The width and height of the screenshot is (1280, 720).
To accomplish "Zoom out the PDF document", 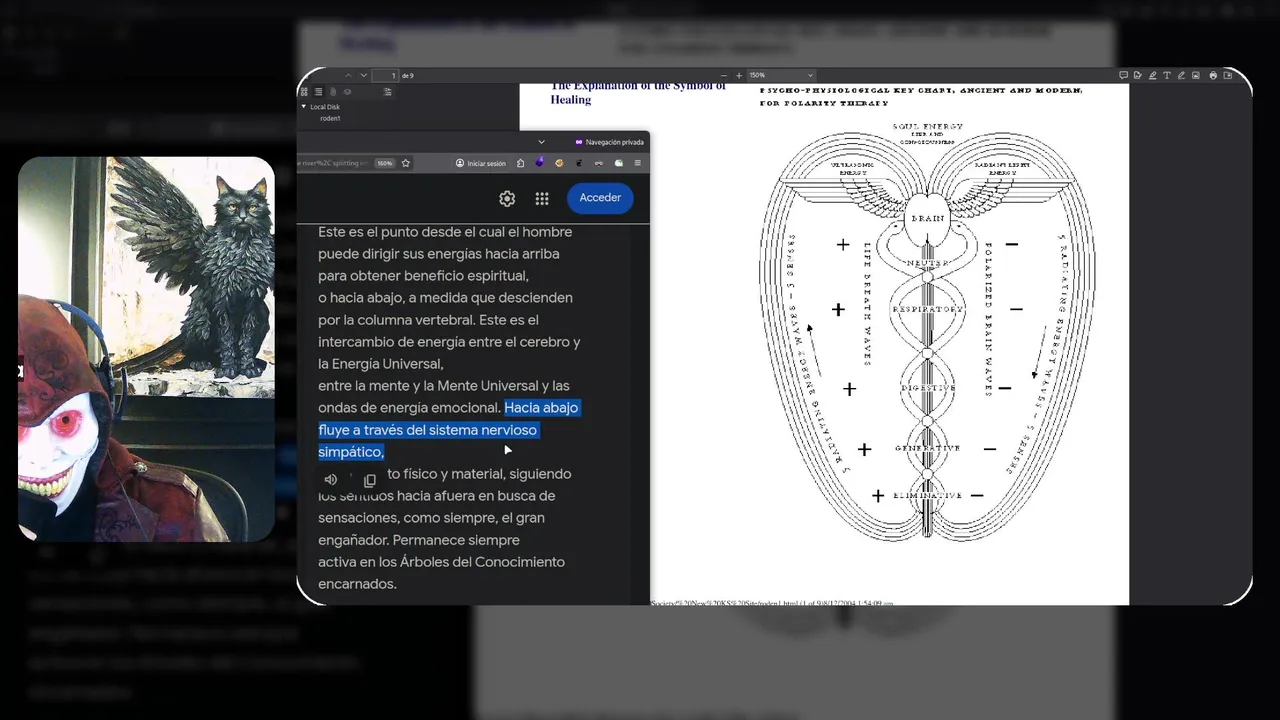I will pyautogui.click(x=724, y=76).
